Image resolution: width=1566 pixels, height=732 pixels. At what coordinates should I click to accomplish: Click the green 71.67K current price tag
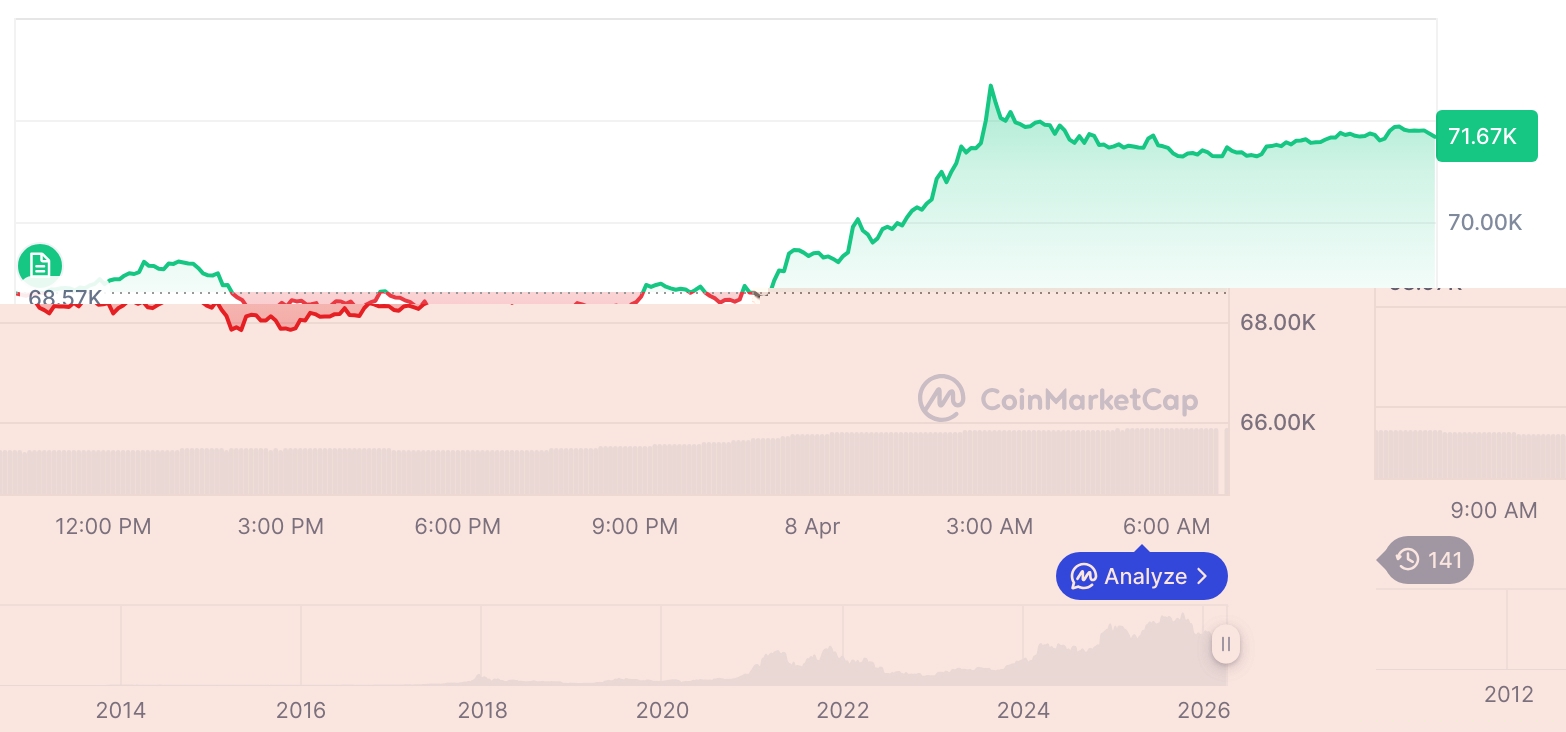[x=1486, y=136]
